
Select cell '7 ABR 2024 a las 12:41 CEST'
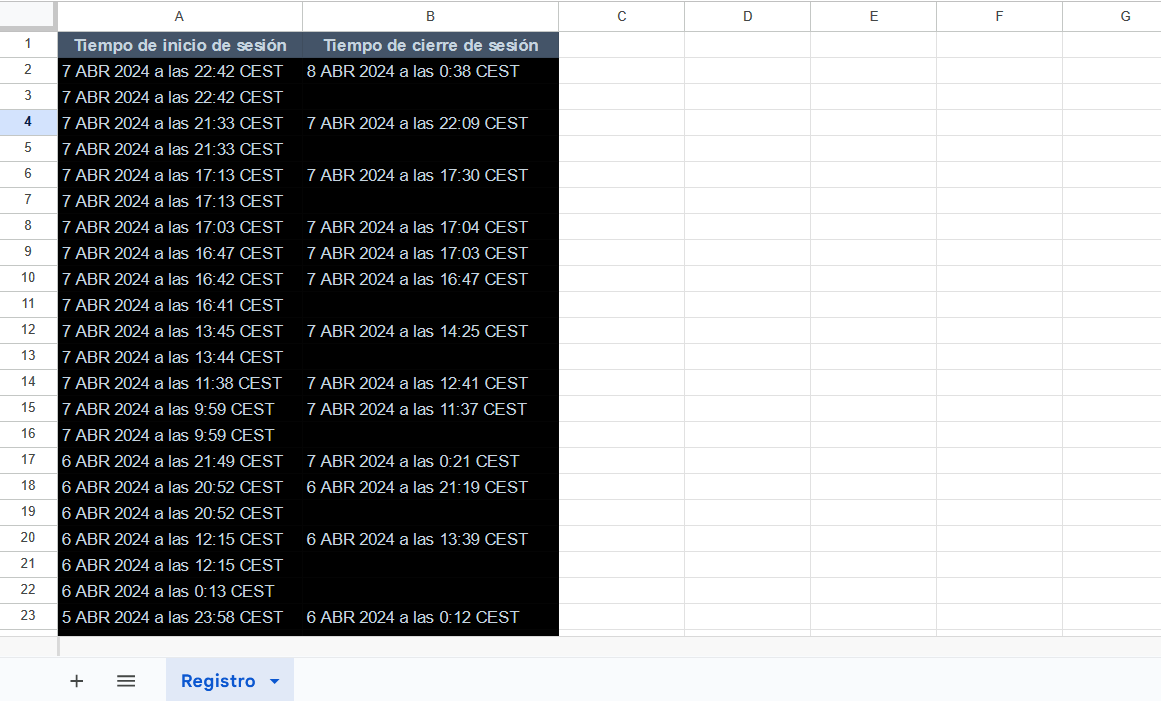coord(430,383)
